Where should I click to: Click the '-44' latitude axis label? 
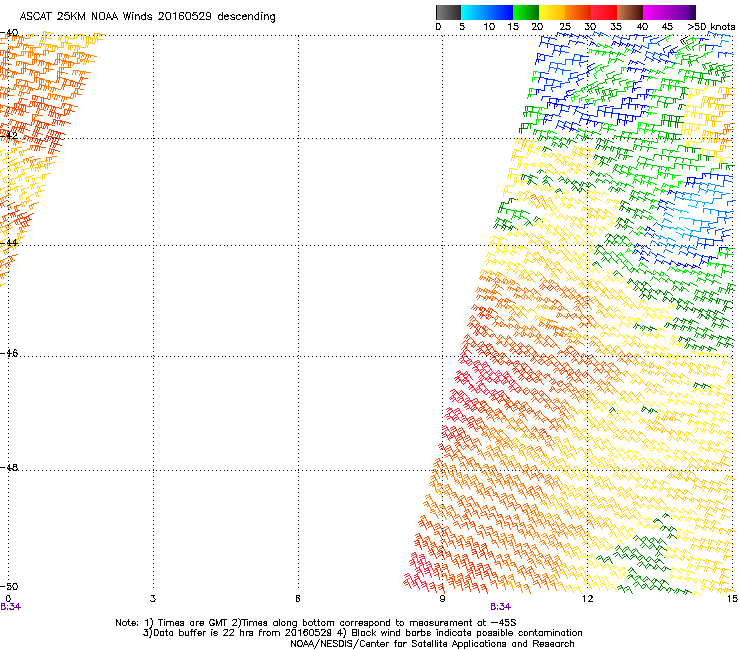9,243
